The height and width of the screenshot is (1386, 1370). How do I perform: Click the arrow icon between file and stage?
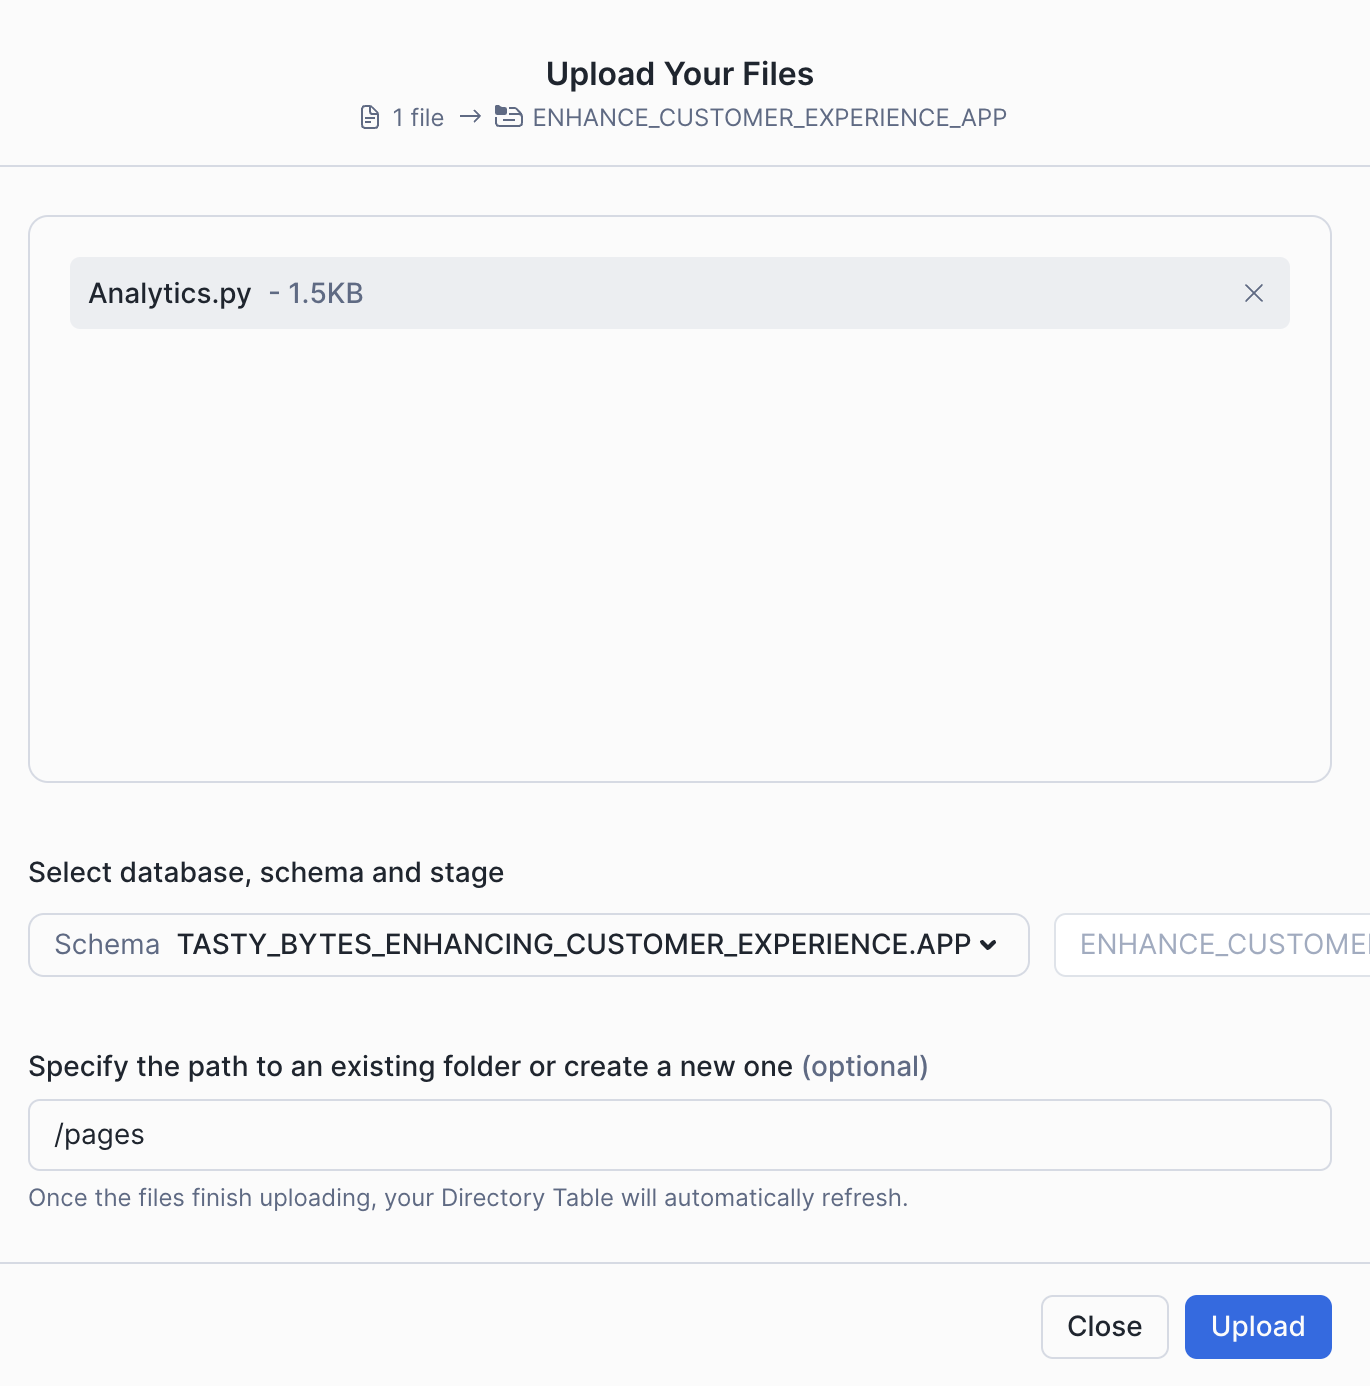click(x=470, y=117)
